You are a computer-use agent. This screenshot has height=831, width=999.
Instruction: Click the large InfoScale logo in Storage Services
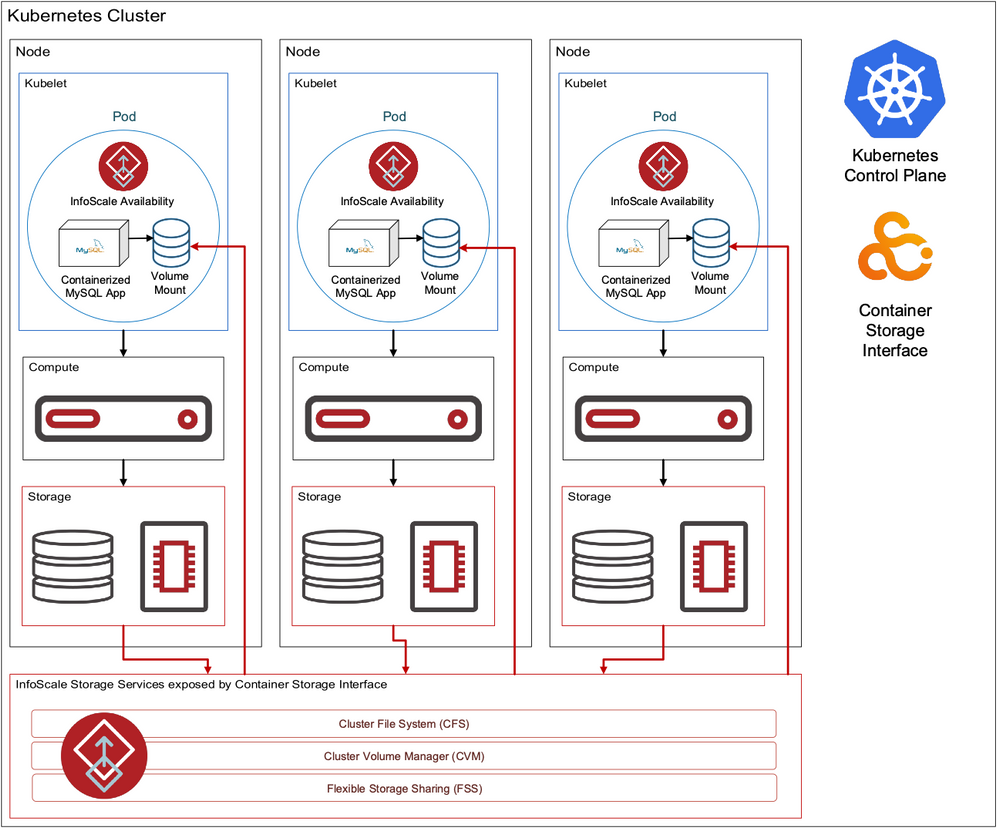pyautogui.click(x=104, y=756)
